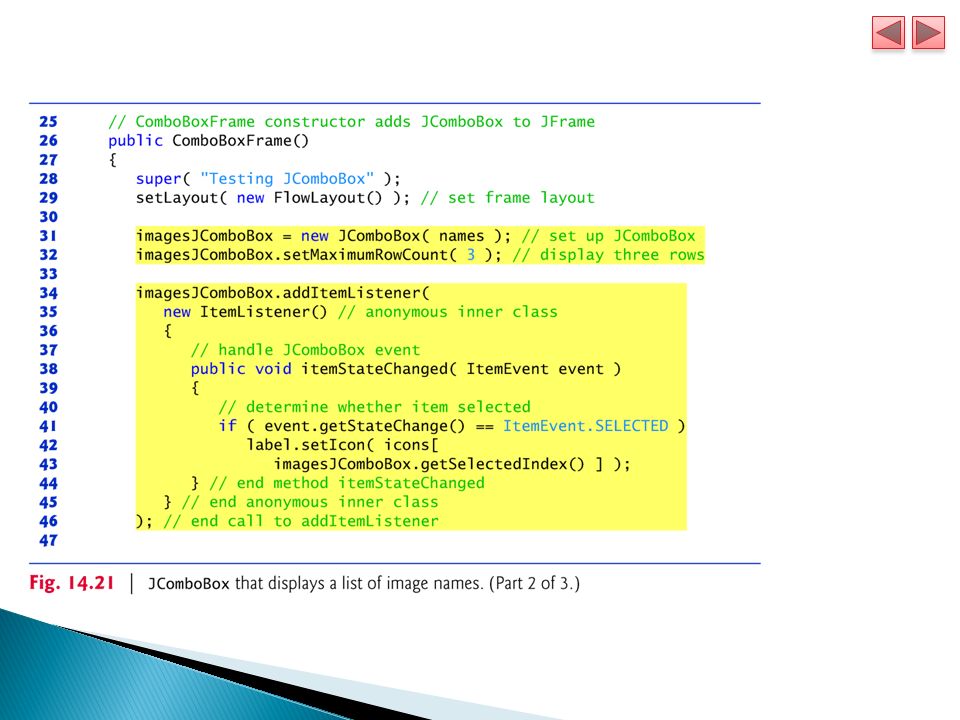This screenshot has width=960, height=720.
Task: Click 'public ComboBoxFrame()' declaration
Action: tap(209, 141)
